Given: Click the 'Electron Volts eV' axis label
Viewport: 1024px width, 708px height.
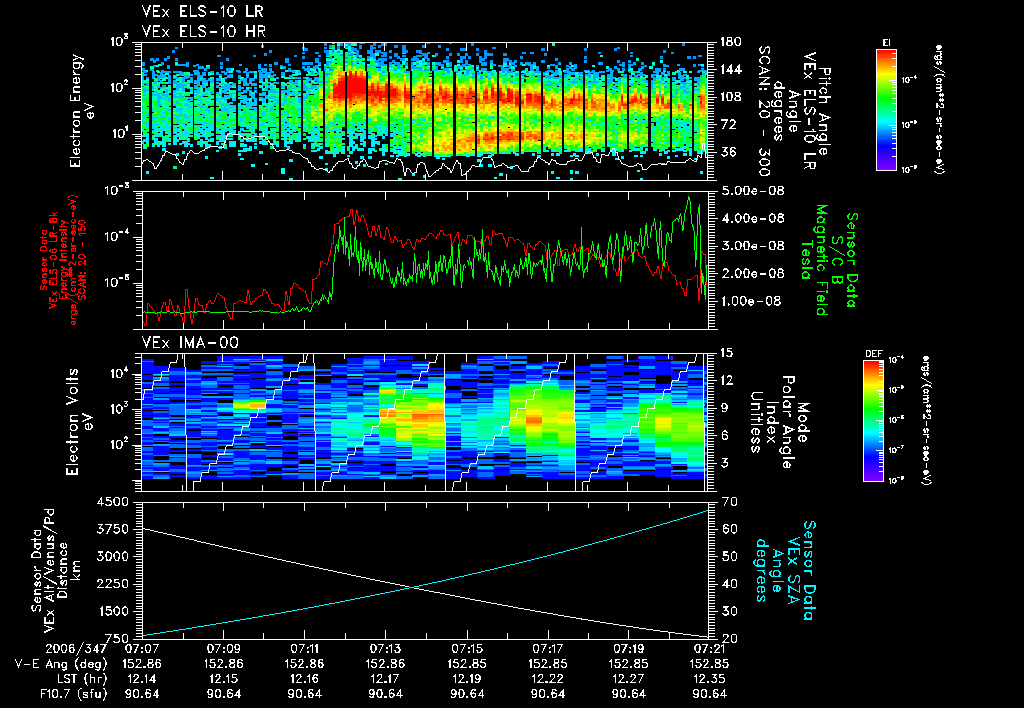Looking at the screenshot, I should (x=79, y=421).
